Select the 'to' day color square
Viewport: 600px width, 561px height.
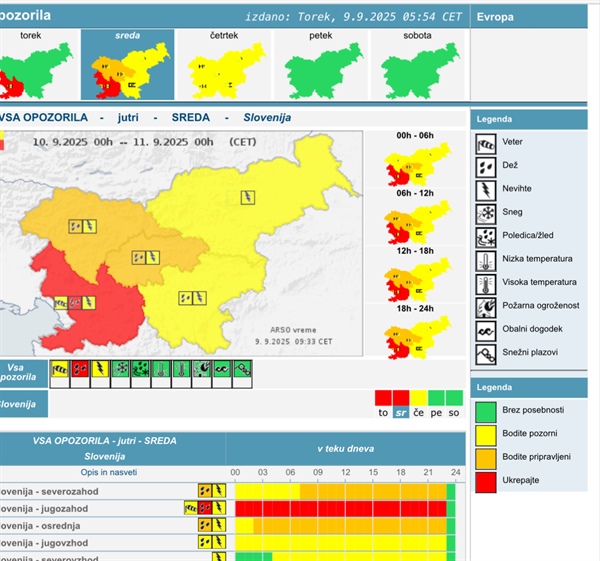point(383,398)
